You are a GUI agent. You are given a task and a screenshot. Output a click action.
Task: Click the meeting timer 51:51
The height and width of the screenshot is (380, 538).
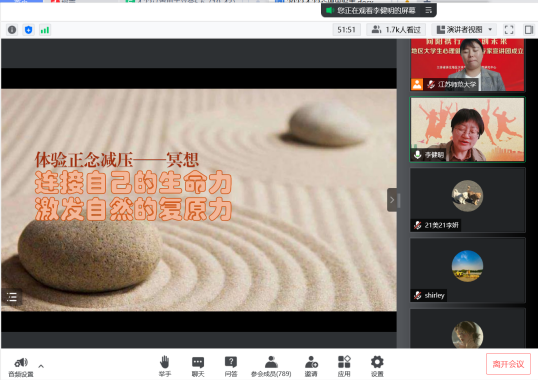[346, 30]
